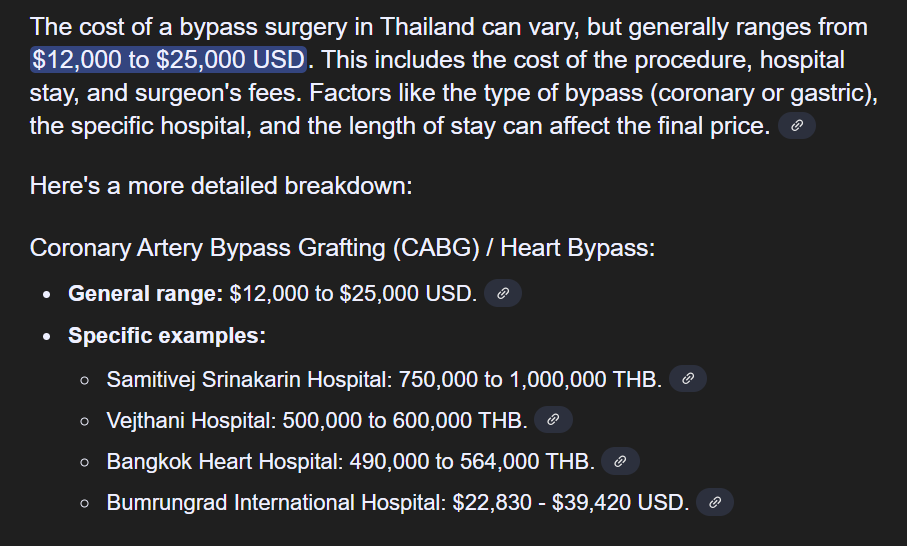
Task: Click Bumrungrad International Hospital price line
Action: click(398, 503)
